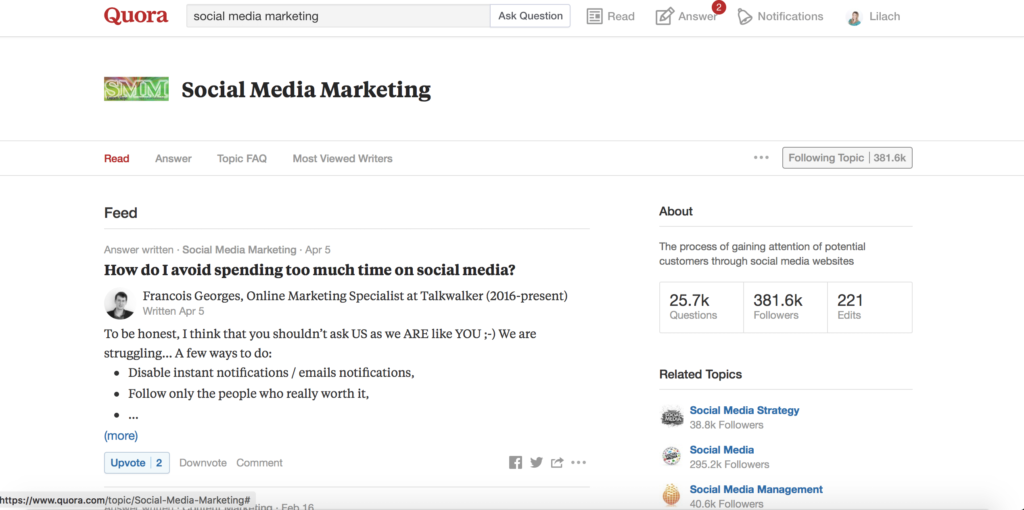Upvote the Francois Georges answer
This screenshot has width=1024, height=510.
point(136,462)
